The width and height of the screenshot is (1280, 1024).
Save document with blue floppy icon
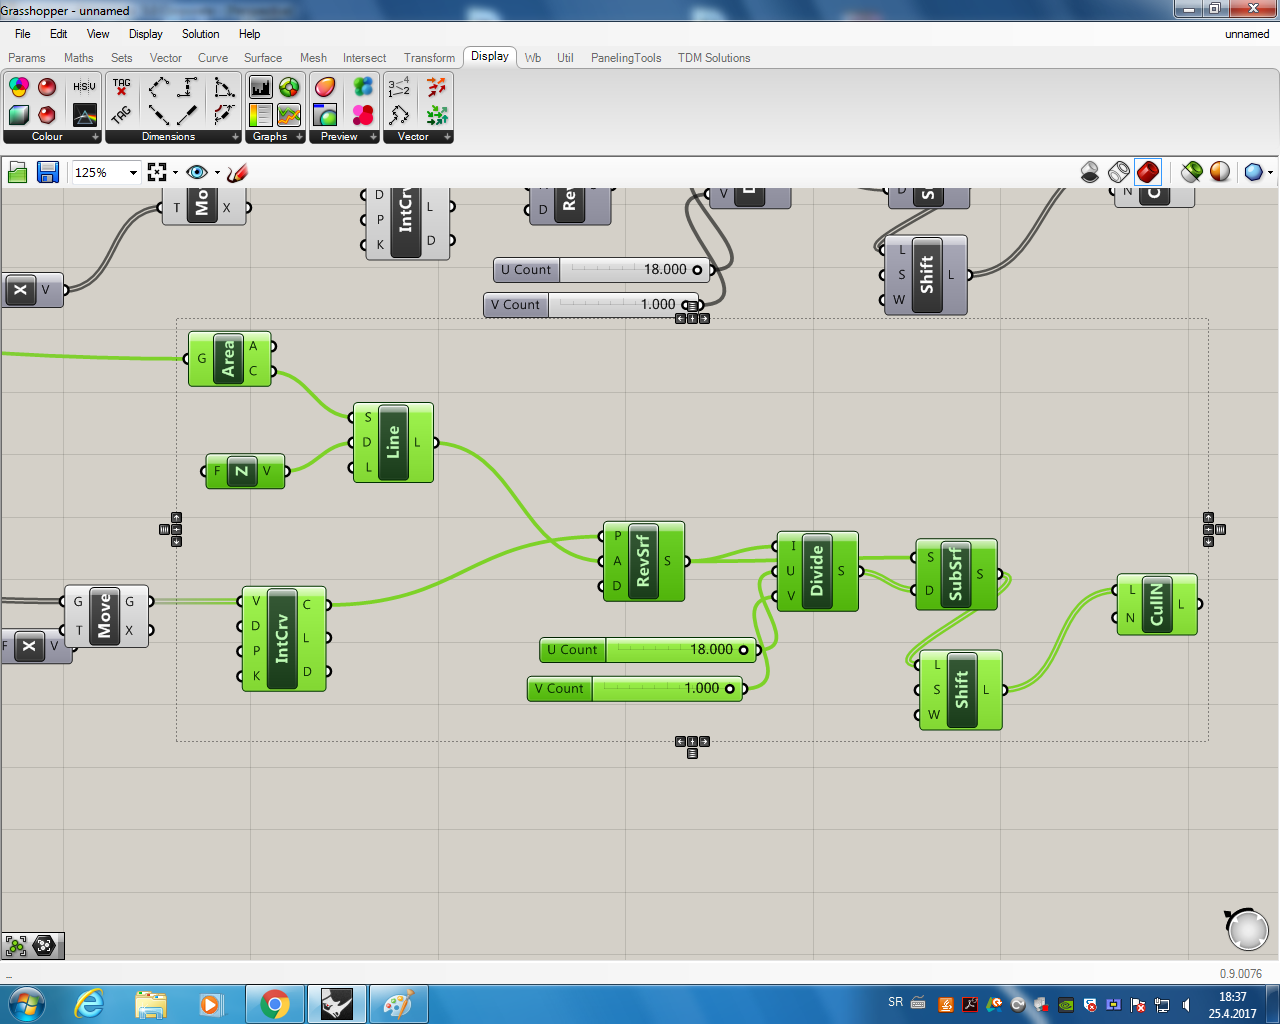click(x=47, y=173)
